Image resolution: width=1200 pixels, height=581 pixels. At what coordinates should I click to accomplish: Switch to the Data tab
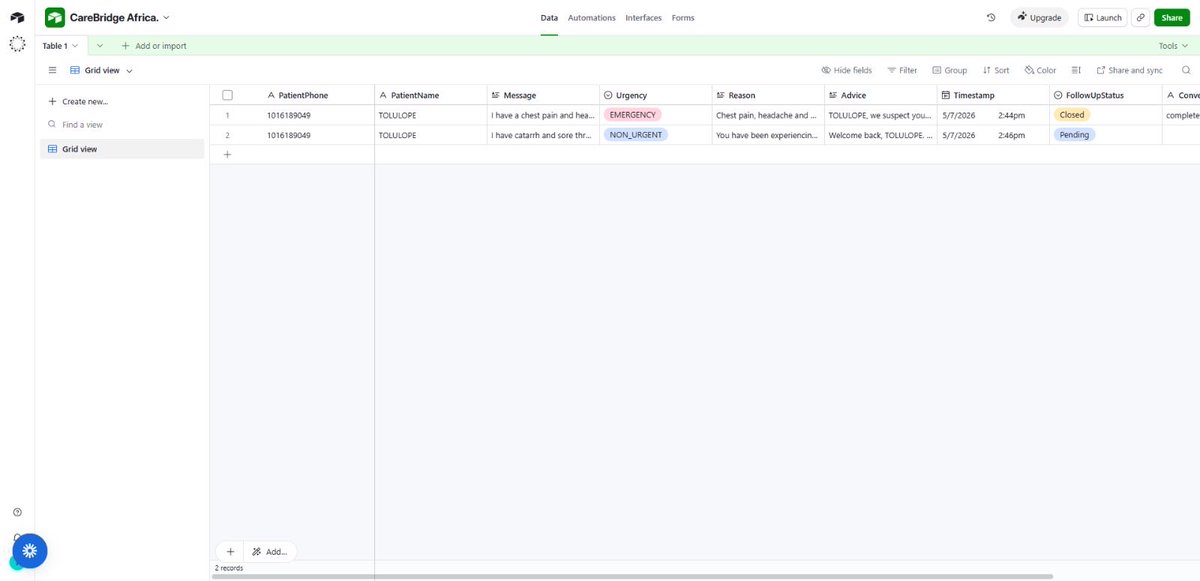click(549, 18)
